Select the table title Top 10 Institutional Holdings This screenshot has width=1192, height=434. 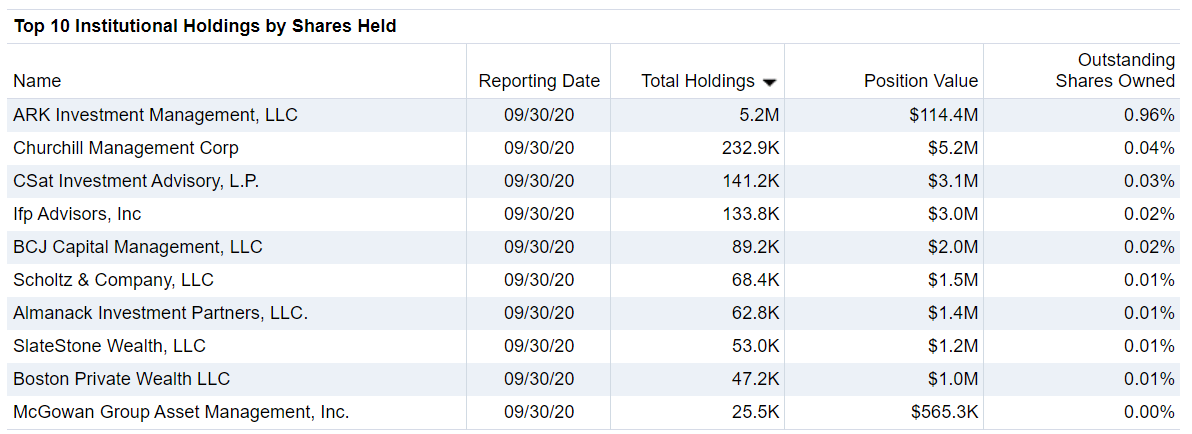click(204, 27)
